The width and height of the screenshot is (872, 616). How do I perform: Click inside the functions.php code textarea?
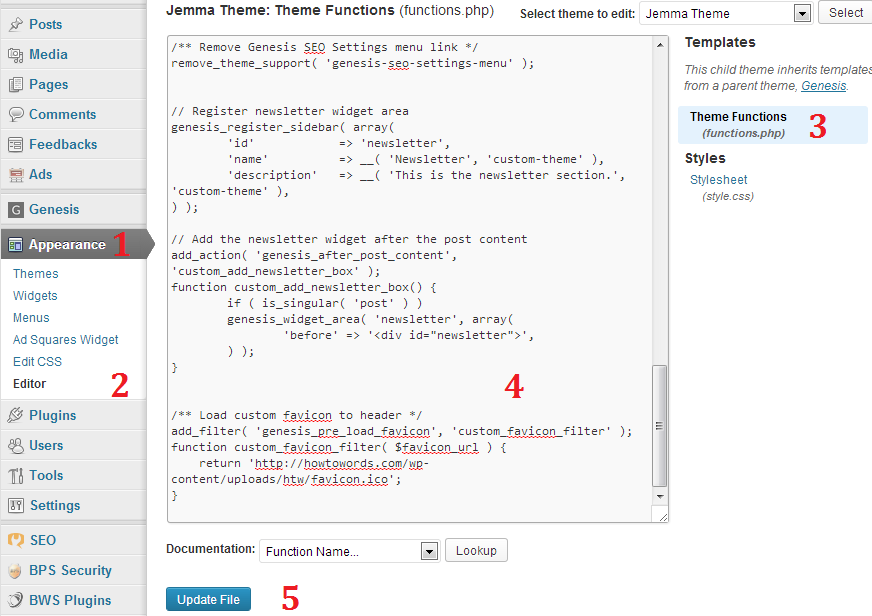(x=410, y=279)
